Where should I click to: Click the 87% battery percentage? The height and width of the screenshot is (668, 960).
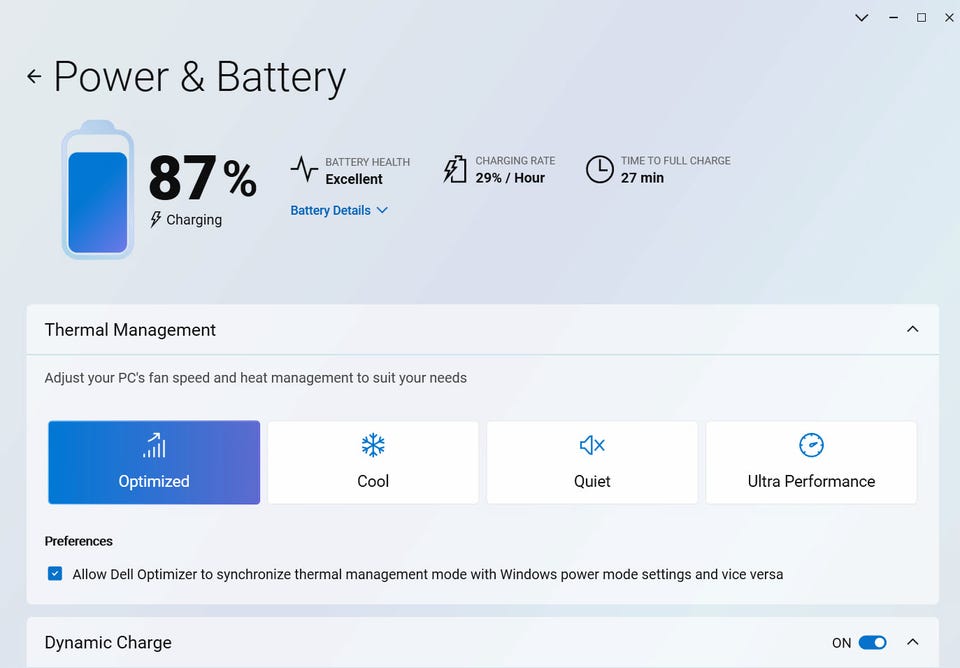(x=203, y=178)
